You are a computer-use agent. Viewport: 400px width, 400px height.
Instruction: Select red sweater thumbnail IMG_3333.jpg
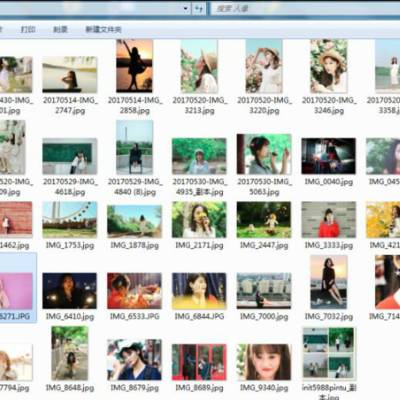click(329, 219)
